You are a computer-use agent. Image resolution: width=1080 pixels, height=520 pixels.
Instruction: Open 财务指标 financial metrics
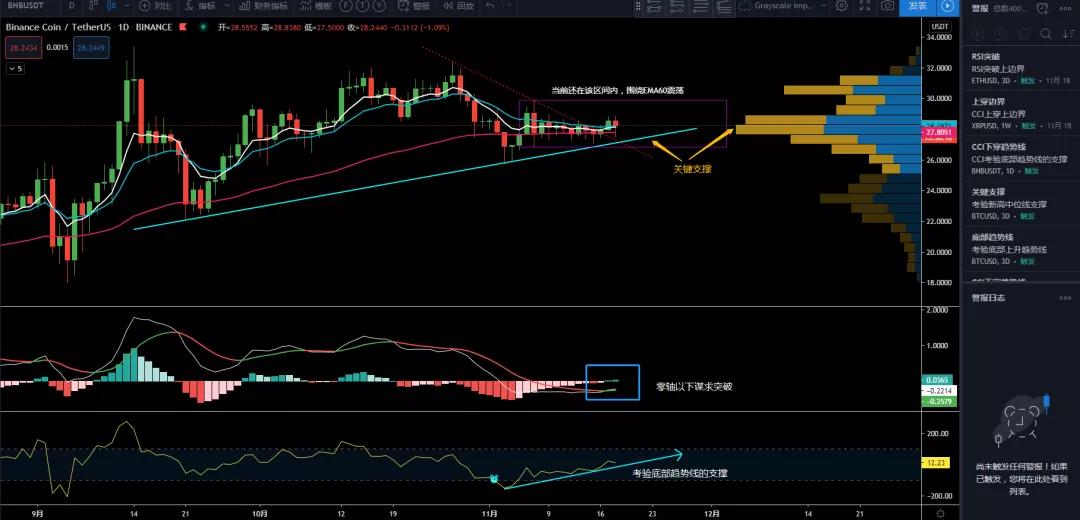click(x=263, y=6)
